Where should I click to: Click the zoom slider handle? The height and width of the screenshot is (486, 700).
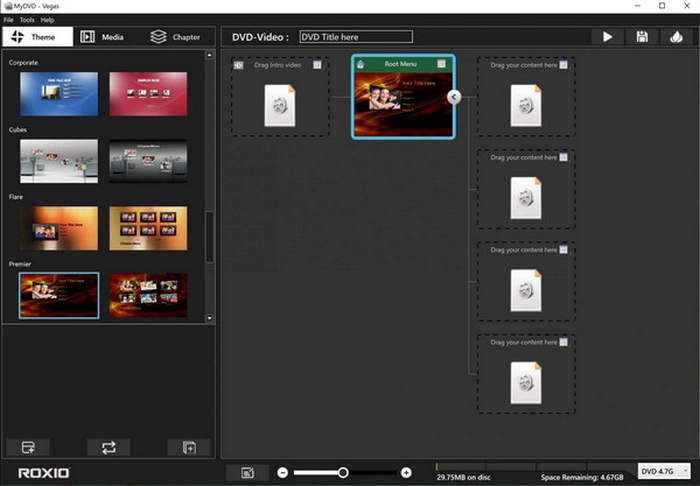[343, 473]
